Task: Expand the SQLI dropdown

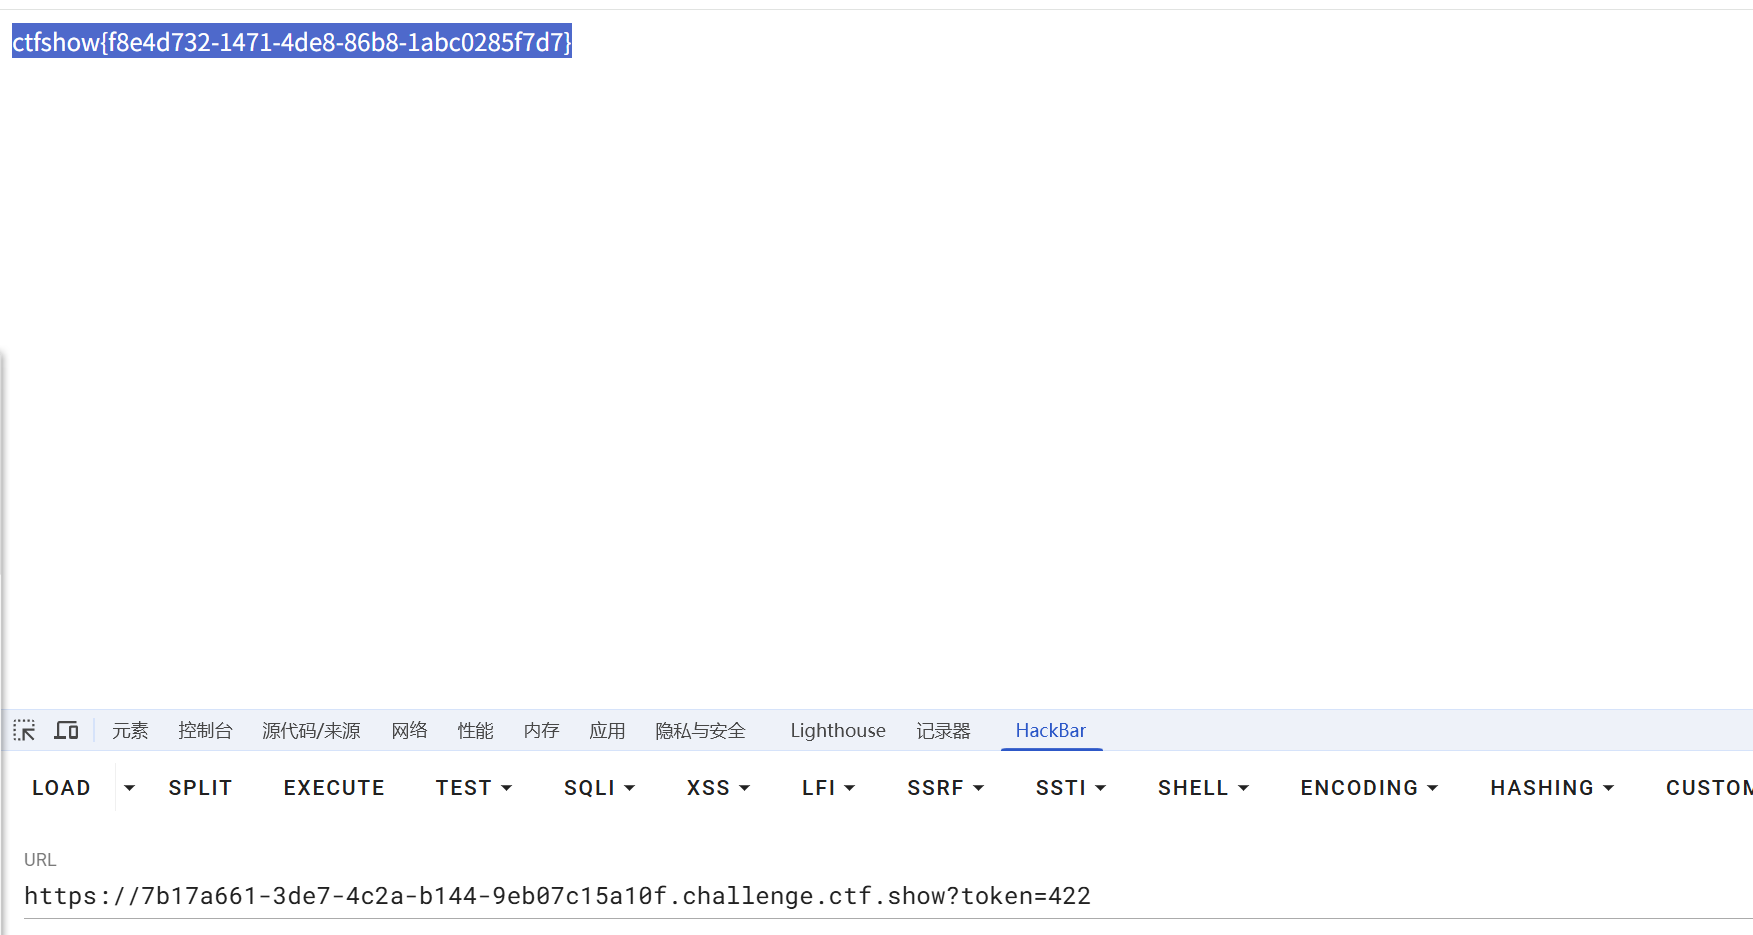Action: tap(599, 788)
